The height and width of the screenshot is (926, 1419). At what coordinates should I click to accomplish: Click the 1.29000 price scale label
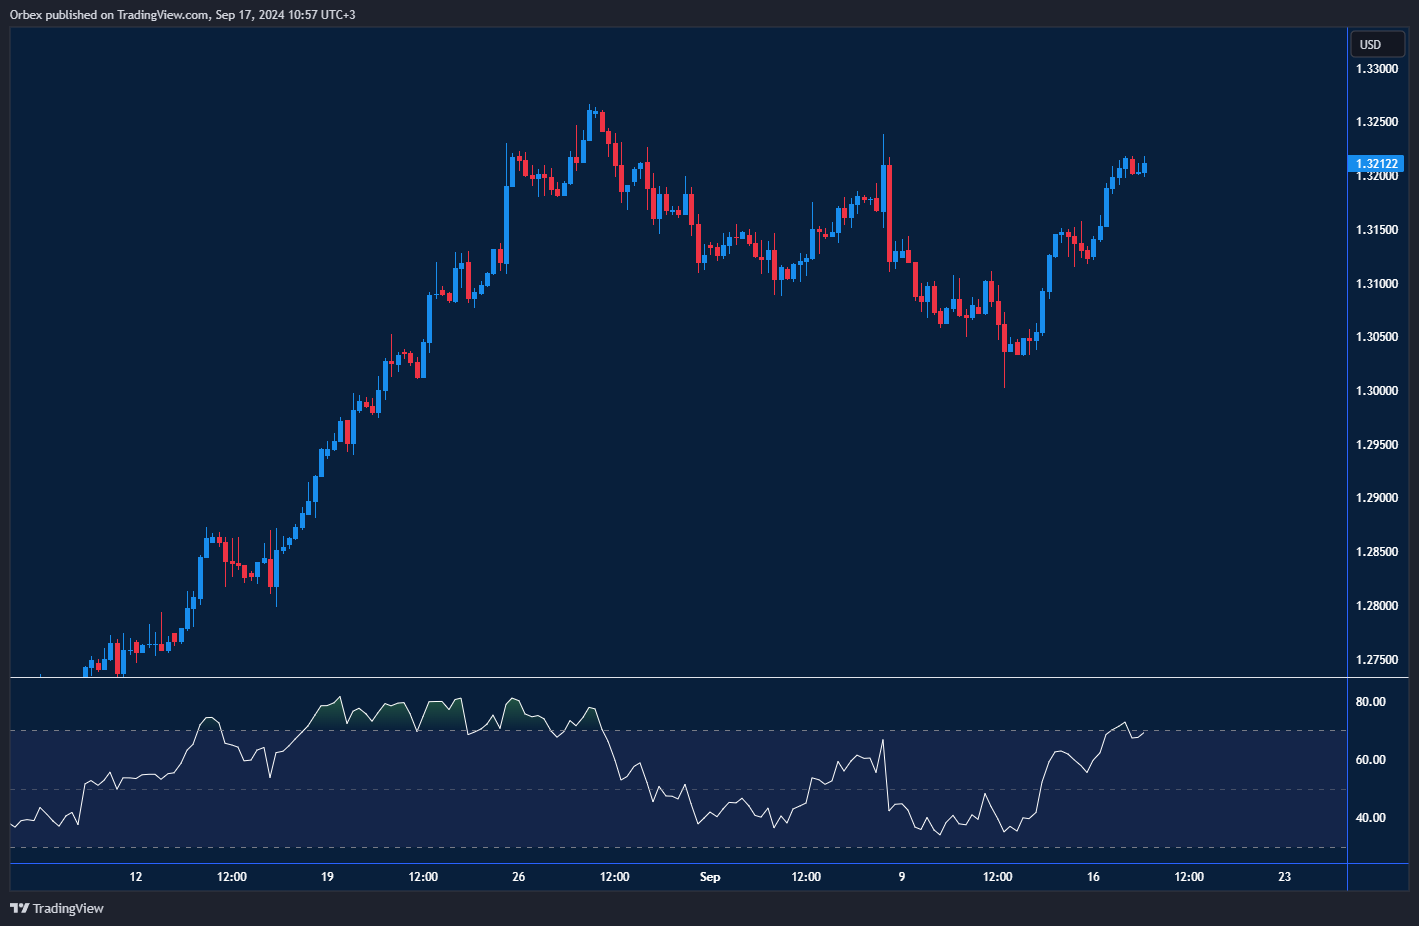[1377, 498]
